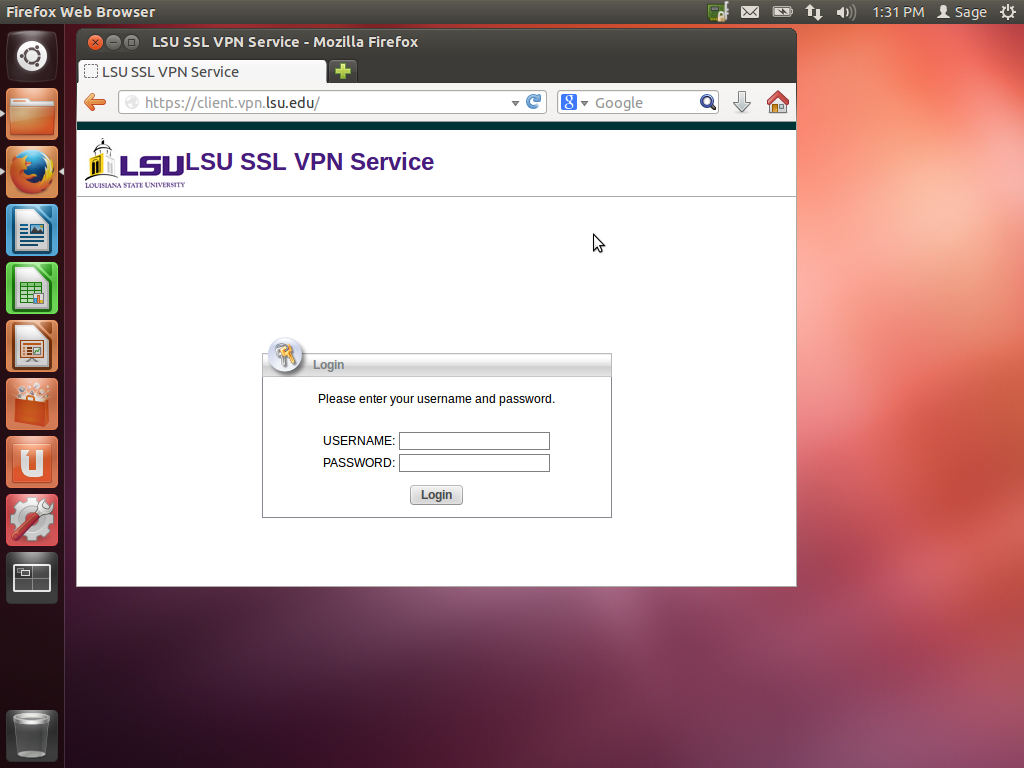Click the Login panel header label

click(x=328, y=365)
